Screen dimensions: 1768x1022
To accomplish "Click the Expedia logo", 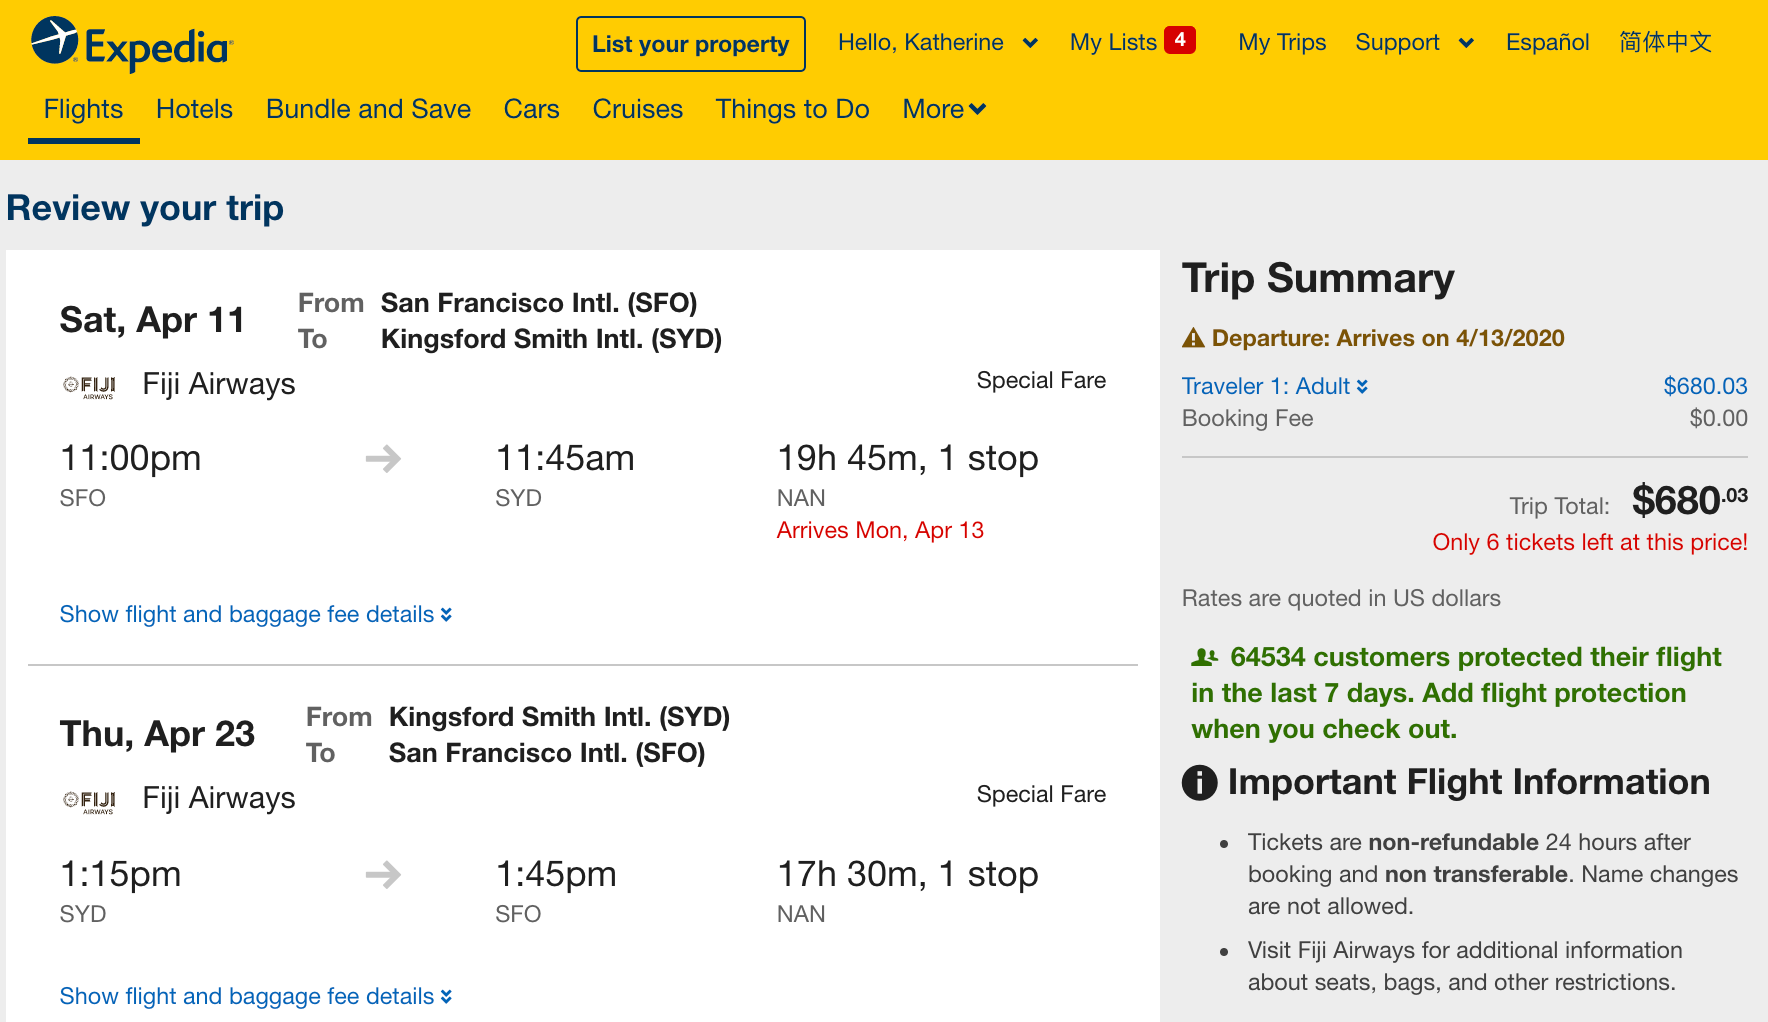I will pos(132,44).
